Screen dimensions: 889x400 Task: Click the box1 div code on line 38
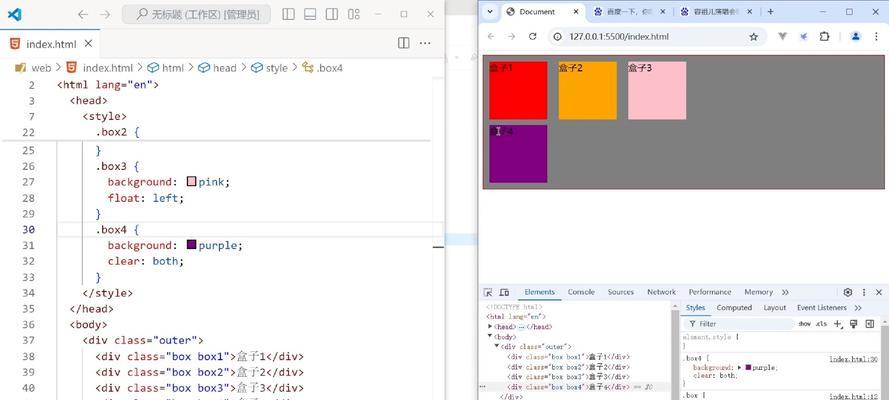click(x=200, y=356)
